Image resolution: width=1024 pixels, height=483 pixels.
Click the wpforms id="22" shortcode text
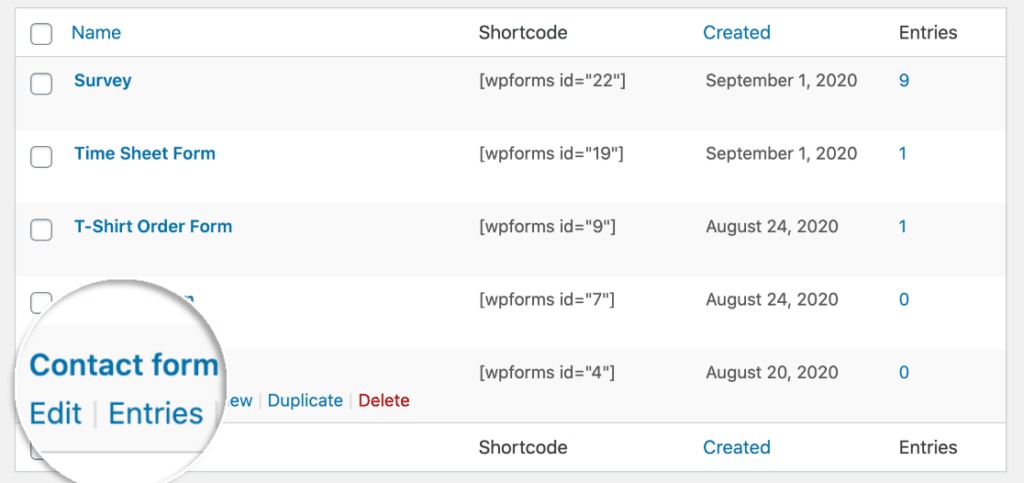click(552, 81)
